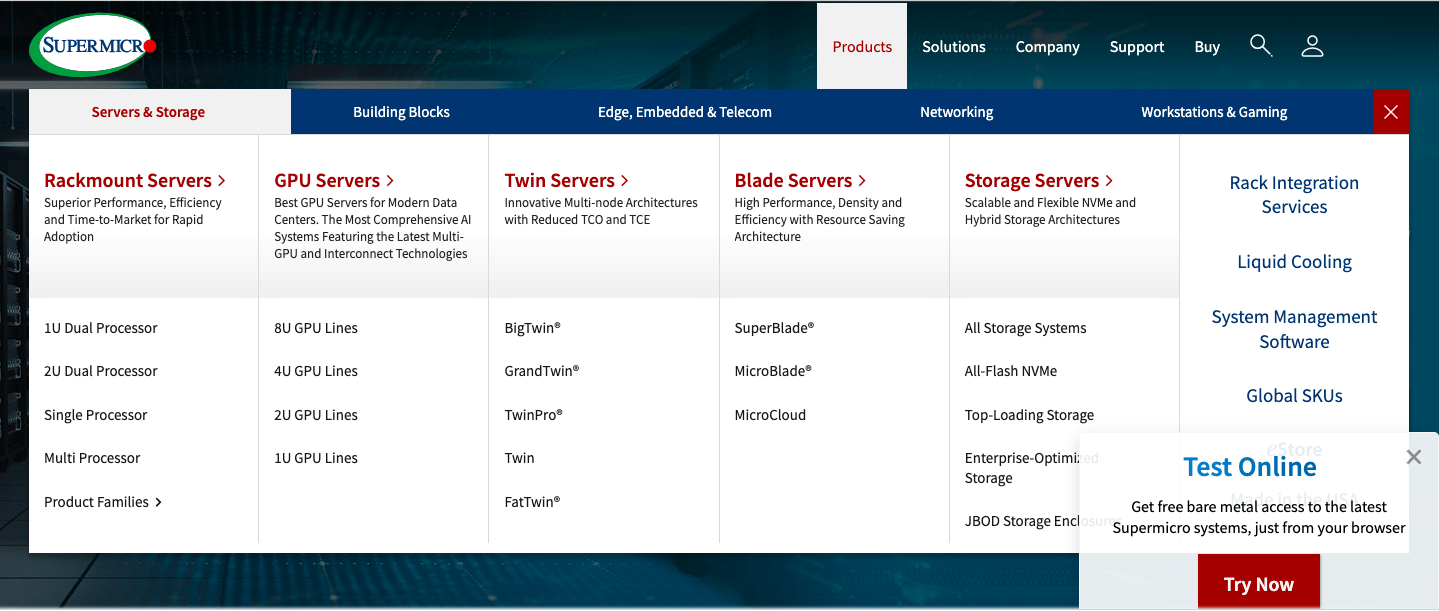Select All-Flash NVMe storage option
The width and height of the screenshot is (1439, 611).
(x=1012, y=370)
